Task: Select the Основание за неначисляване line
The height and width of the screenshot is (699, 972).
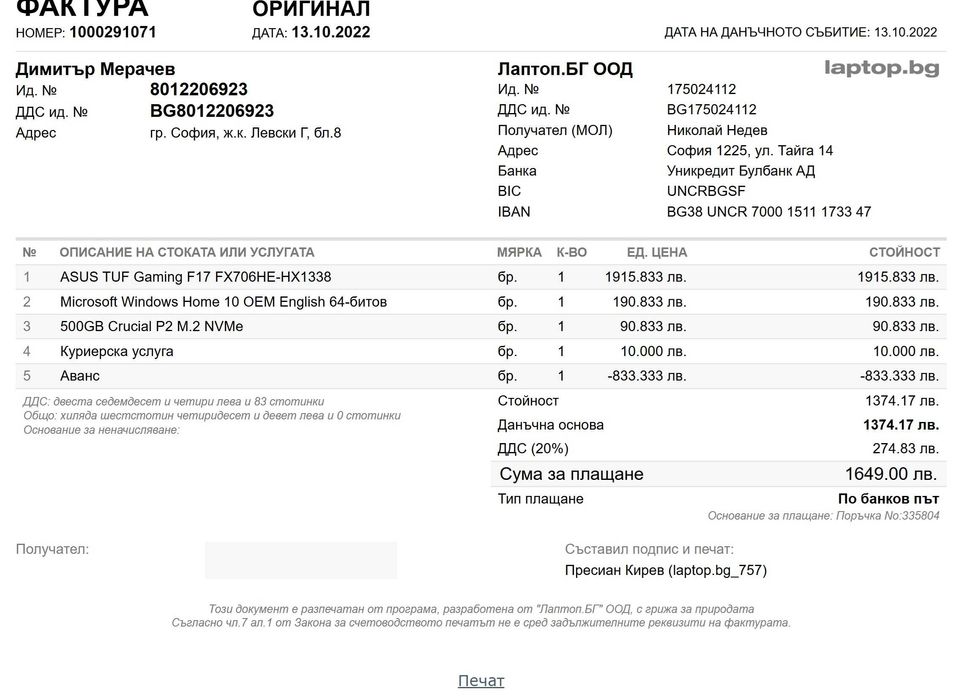Action: tap(101, 430)
